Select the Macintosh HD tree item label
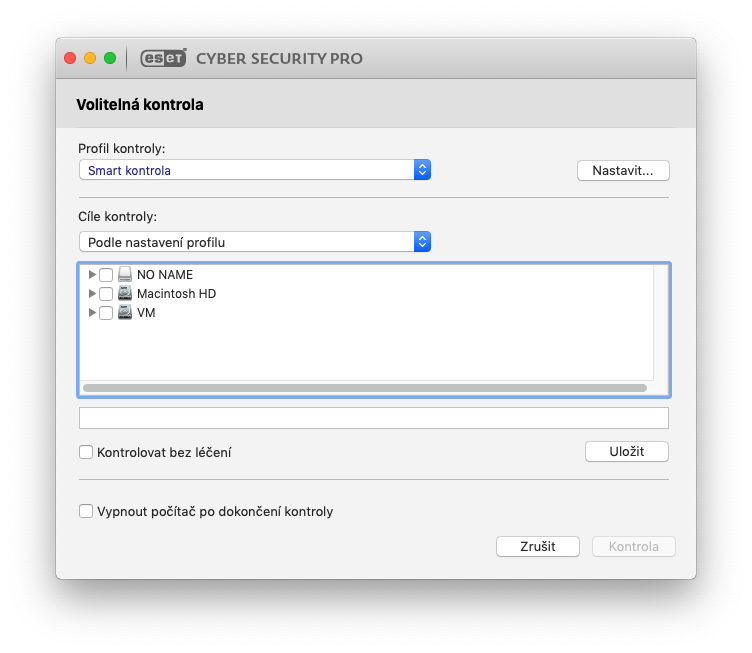 176,294
